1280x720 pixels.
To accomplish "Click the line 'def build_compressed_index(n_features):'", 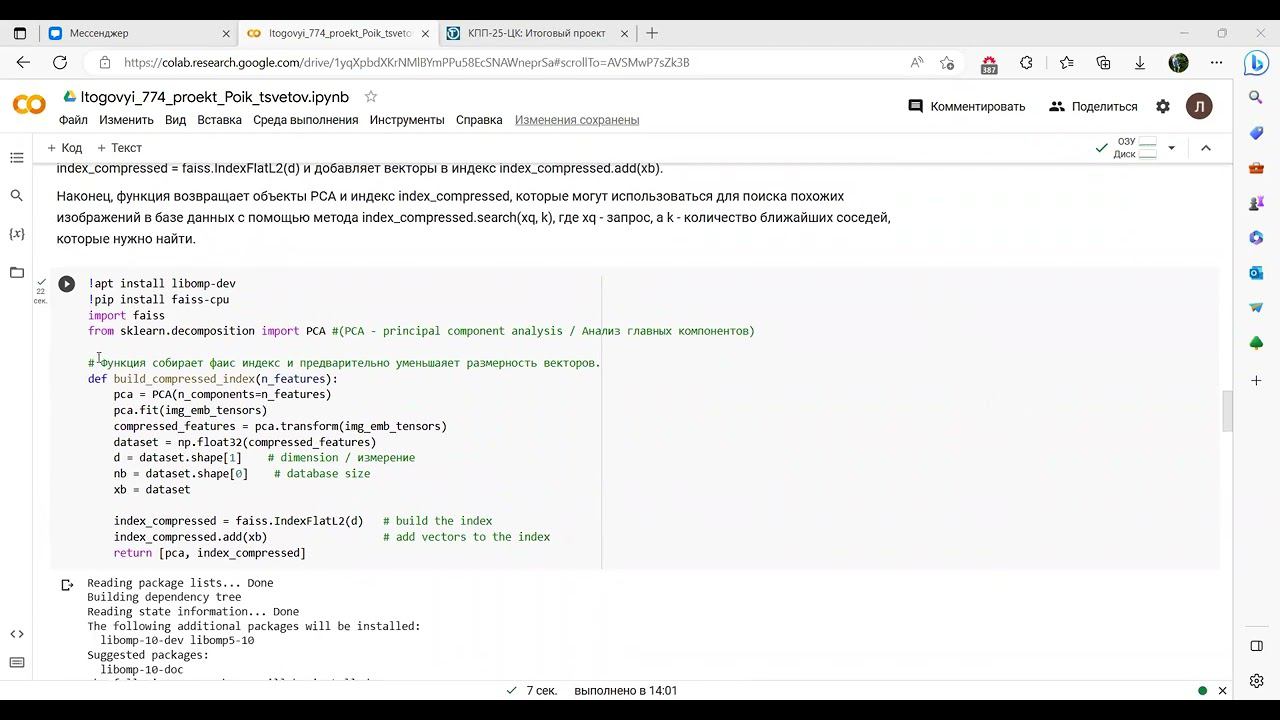I will 213,379.
